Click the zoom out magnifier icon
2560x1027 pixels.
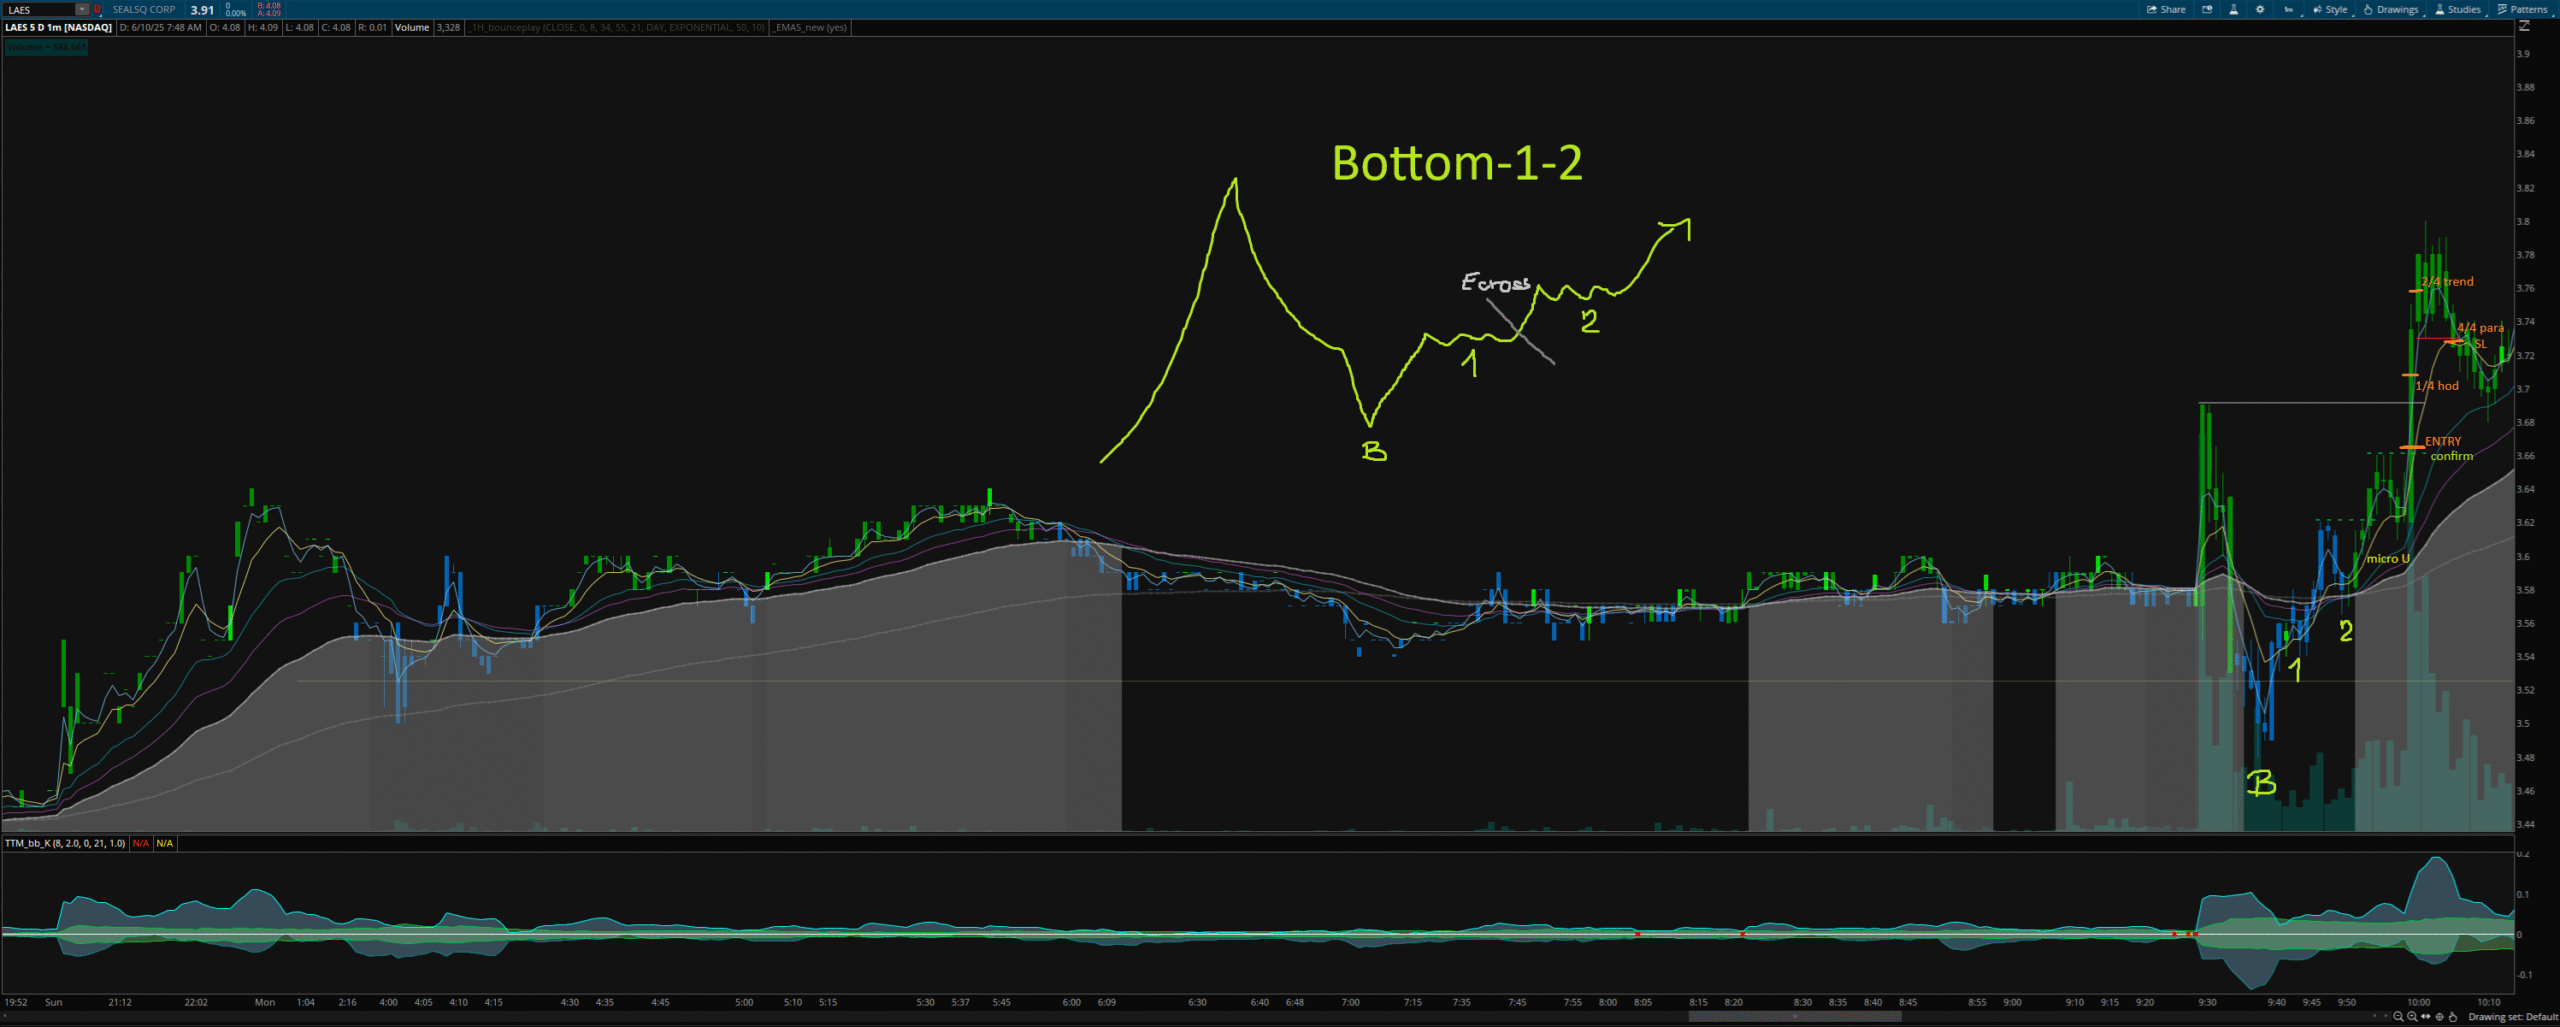pos(2398,1017)
